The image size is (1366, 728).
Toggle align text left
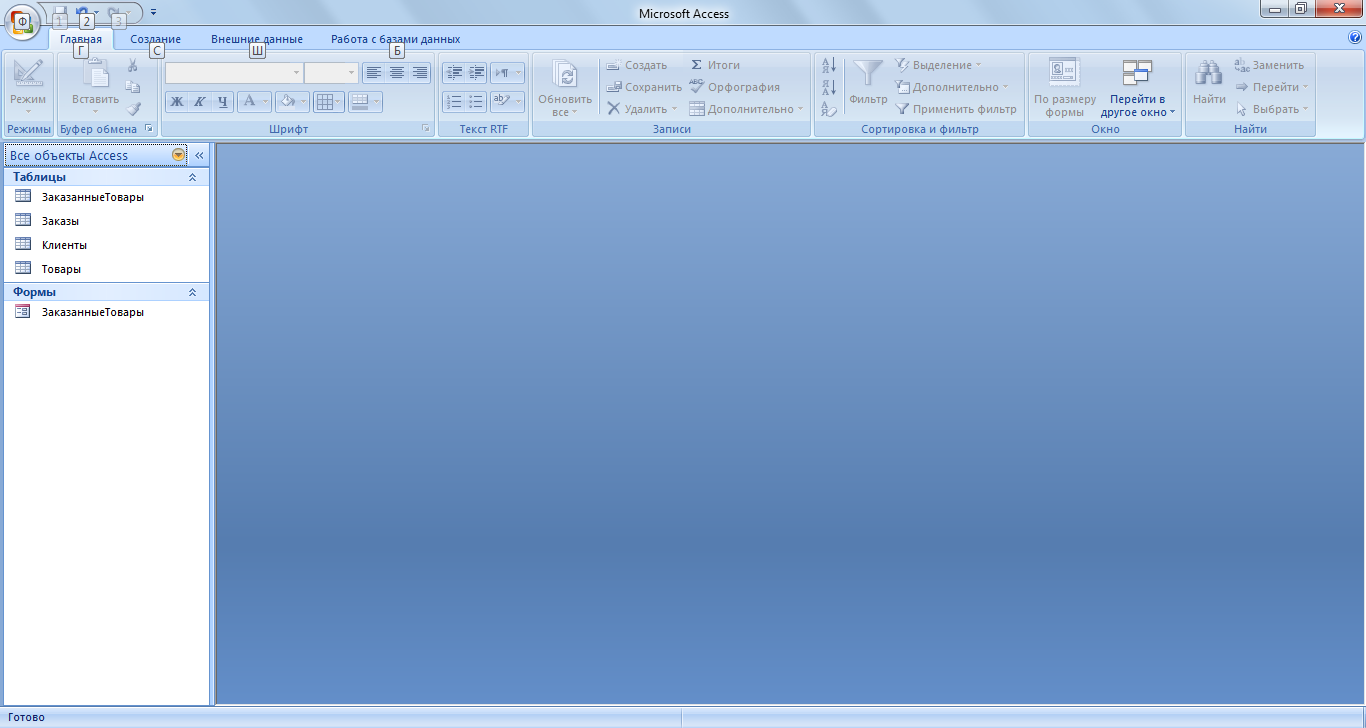point(374,73)
